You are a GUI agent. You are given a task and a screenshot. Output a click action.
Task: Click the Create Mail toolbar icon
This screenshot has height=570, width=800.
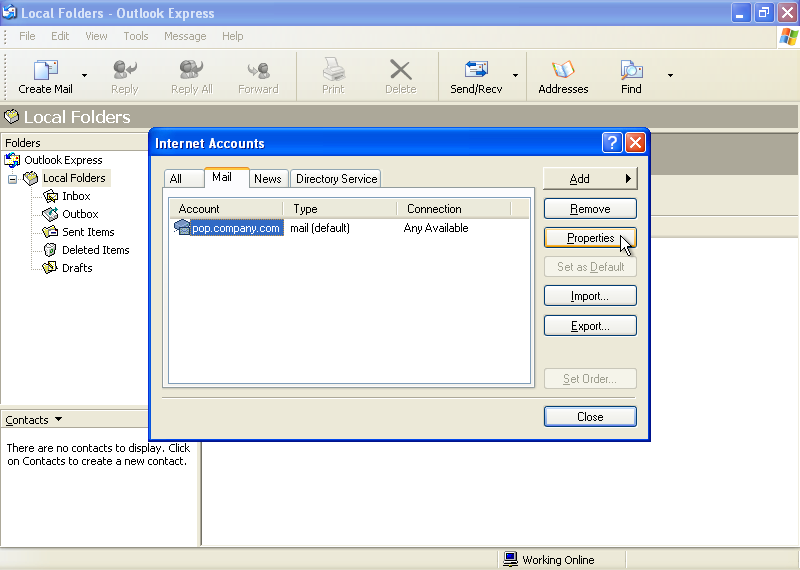tap(45, 70)
